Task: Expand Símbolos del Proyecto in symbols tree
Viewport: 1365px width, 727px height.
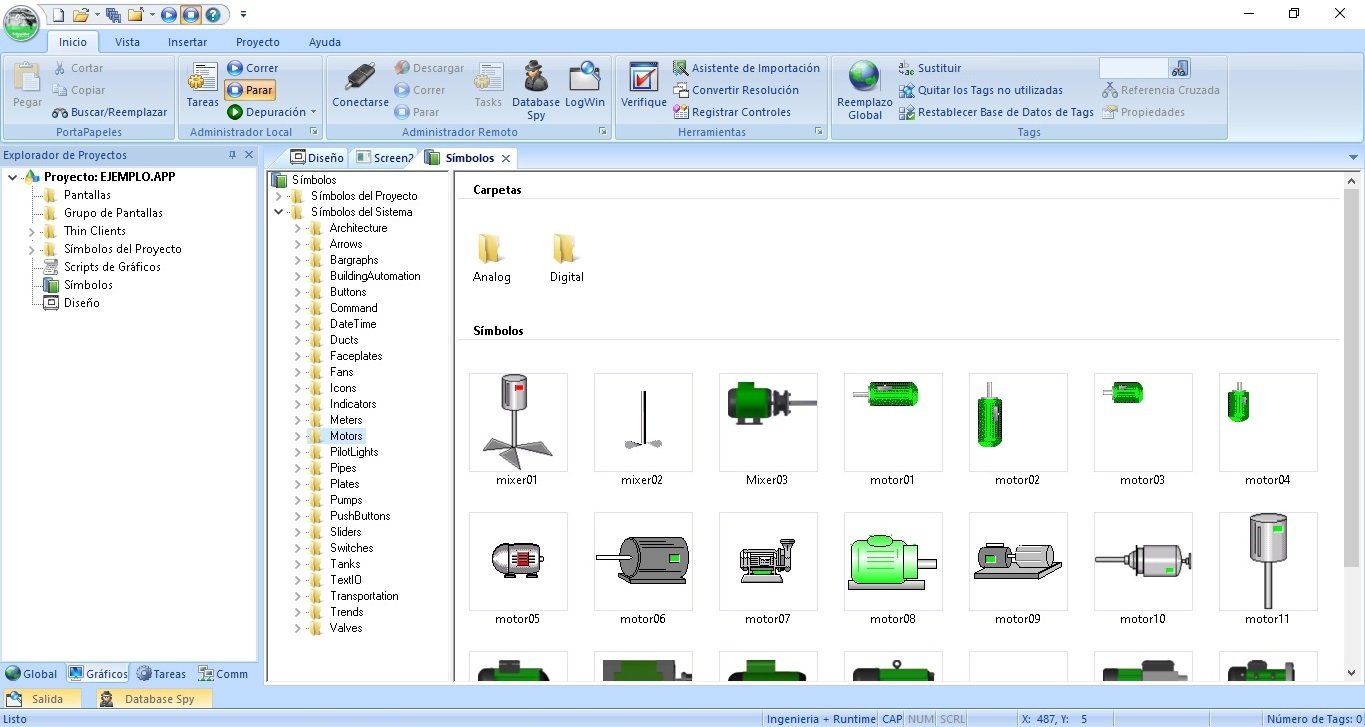Action: (x=278, y=196)
